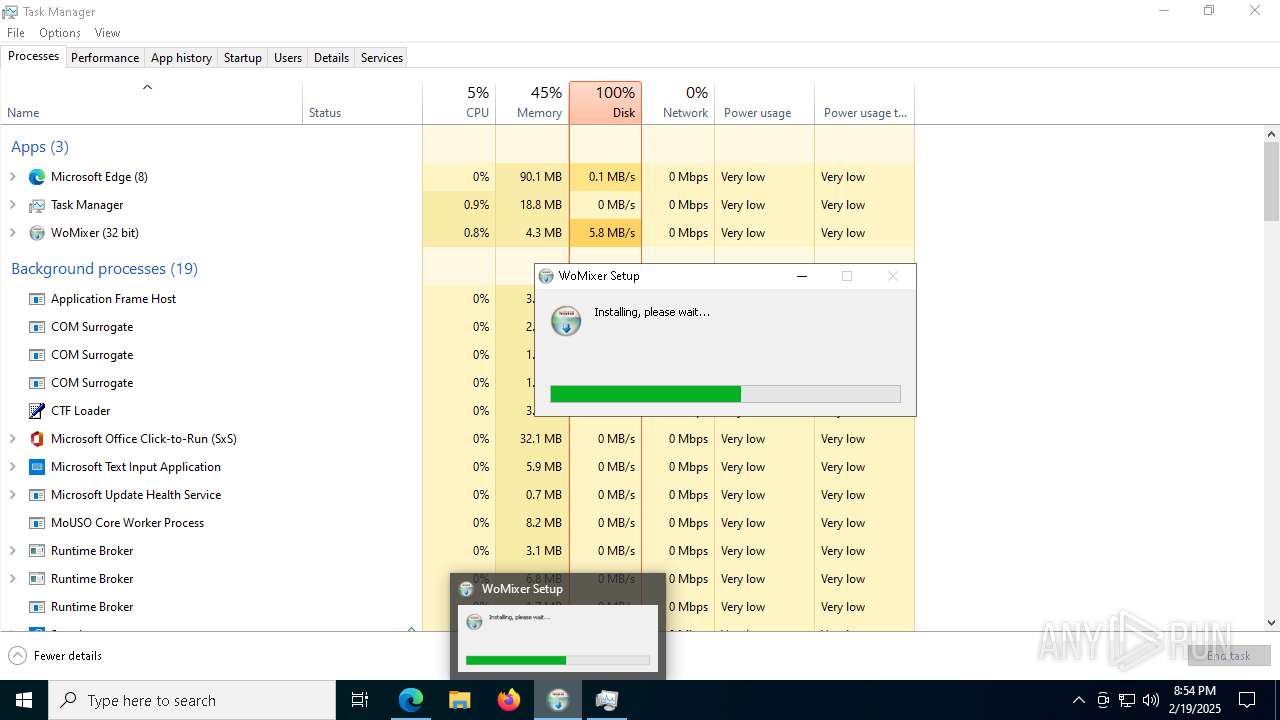Viewport: 1280px width, 720px height.
Task: Click the CTF Loader pencil icon
Action: (37, 411)
